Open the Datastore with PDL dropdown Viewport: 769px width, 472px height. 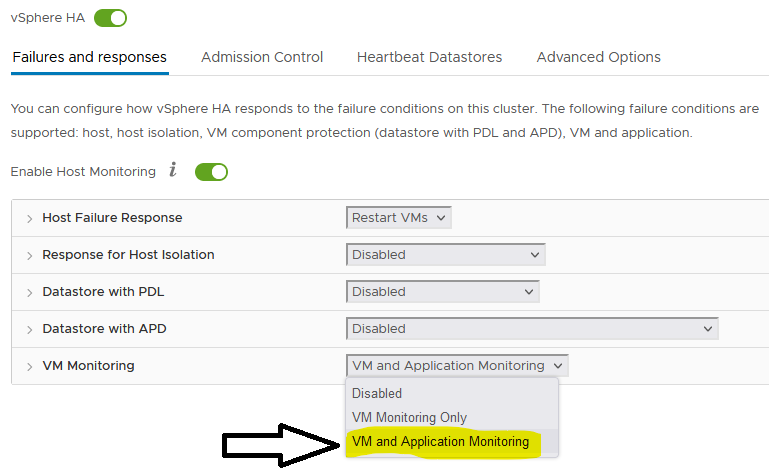(x=442, y=291)
